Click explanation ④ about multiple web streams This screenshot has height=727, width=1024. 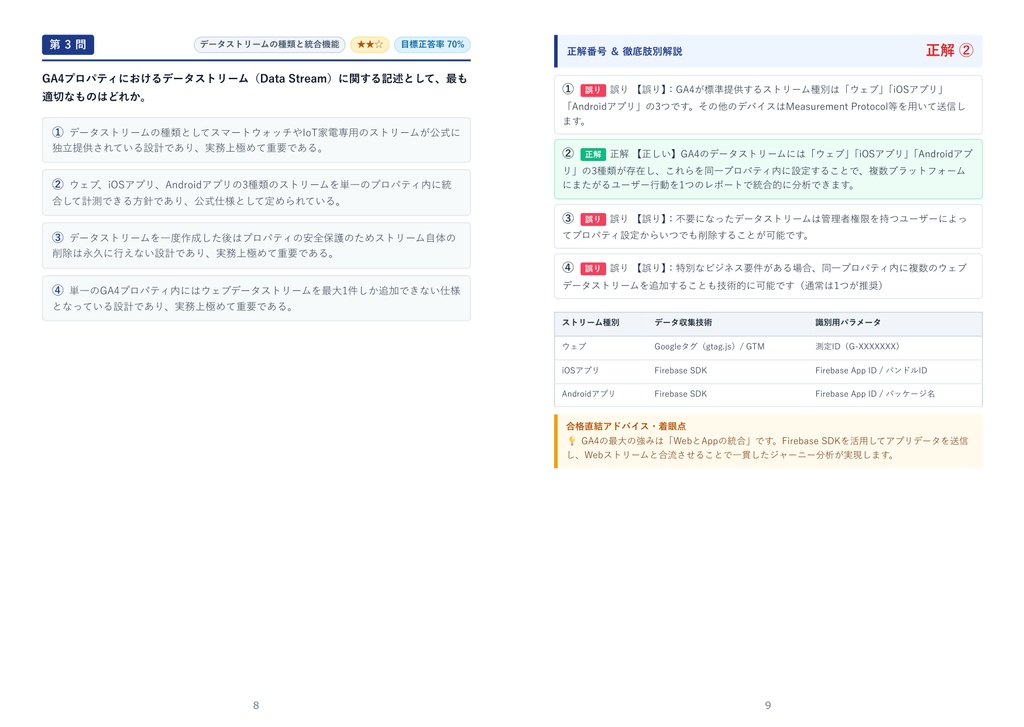point(768,276)
